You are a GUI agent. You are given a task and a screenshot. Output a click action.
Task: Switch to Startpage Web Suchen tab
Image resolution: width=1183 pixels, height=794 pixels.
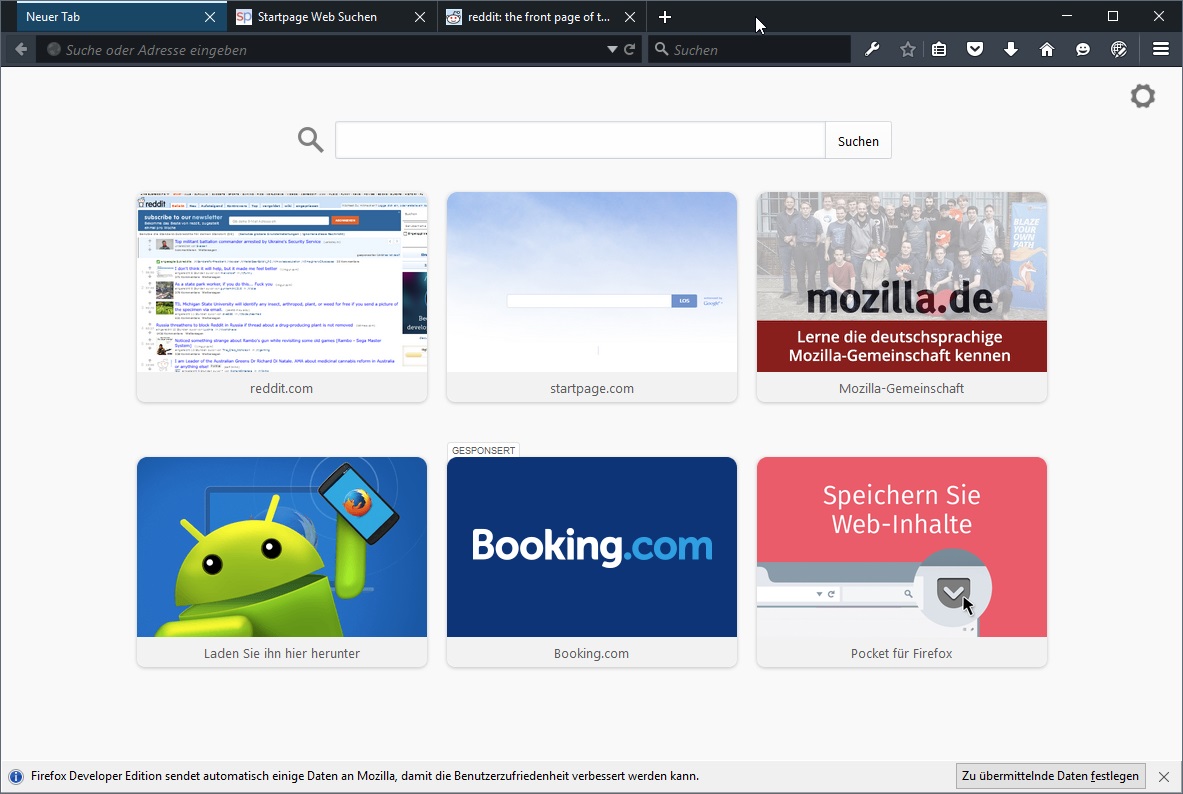pos(332,17)
